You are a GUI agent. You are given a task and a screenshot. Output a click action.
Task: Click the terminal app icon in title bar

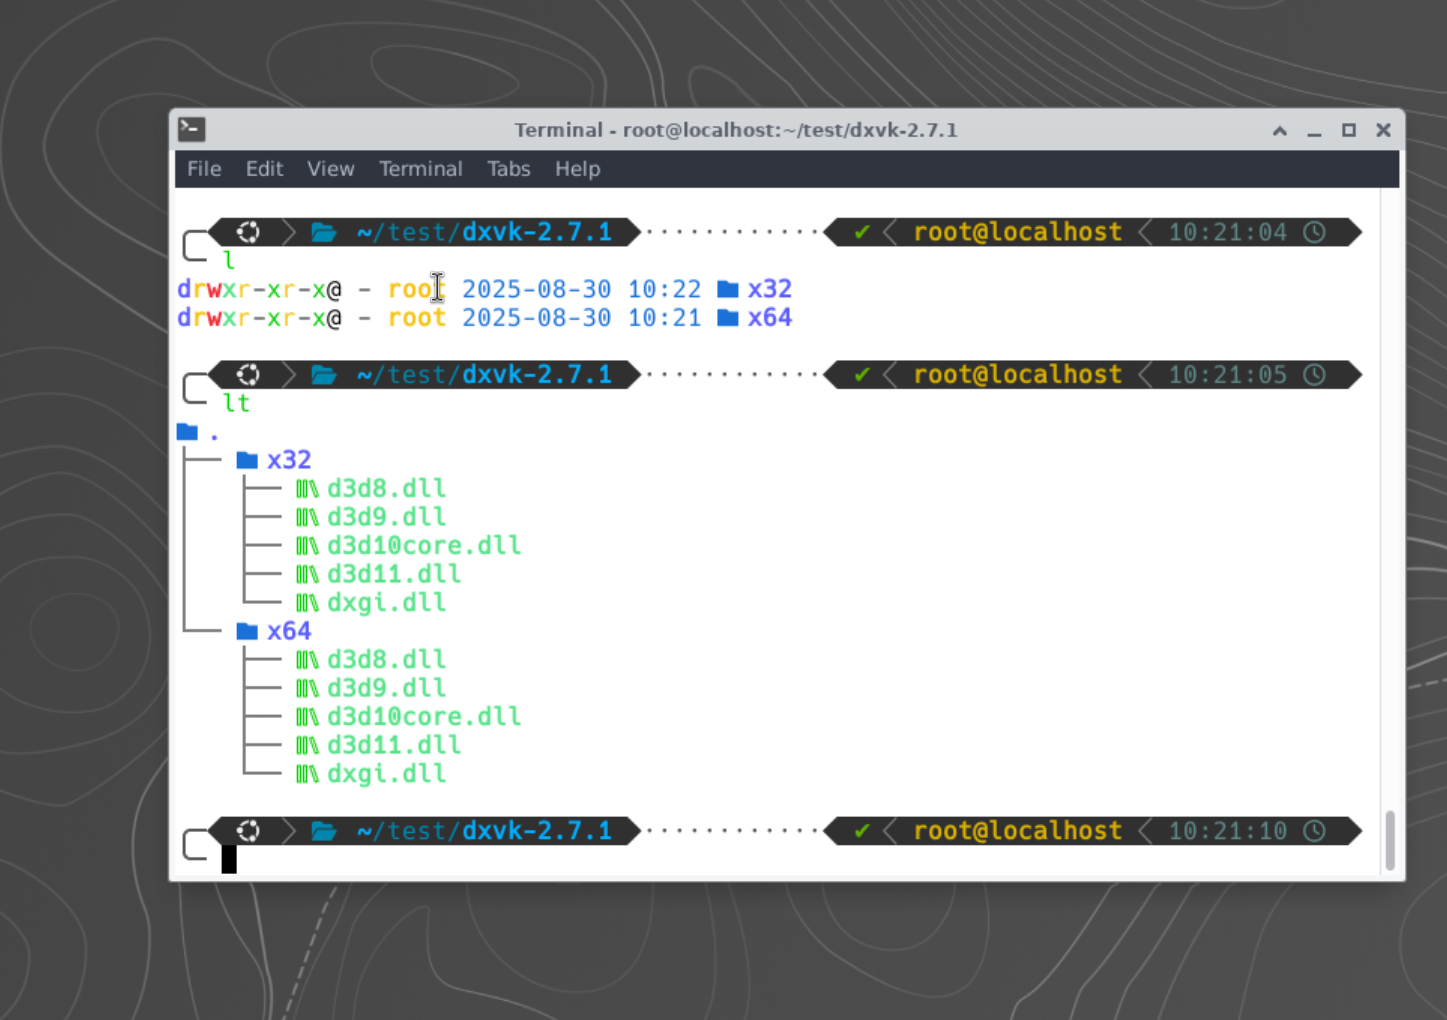tap(192, 129)
